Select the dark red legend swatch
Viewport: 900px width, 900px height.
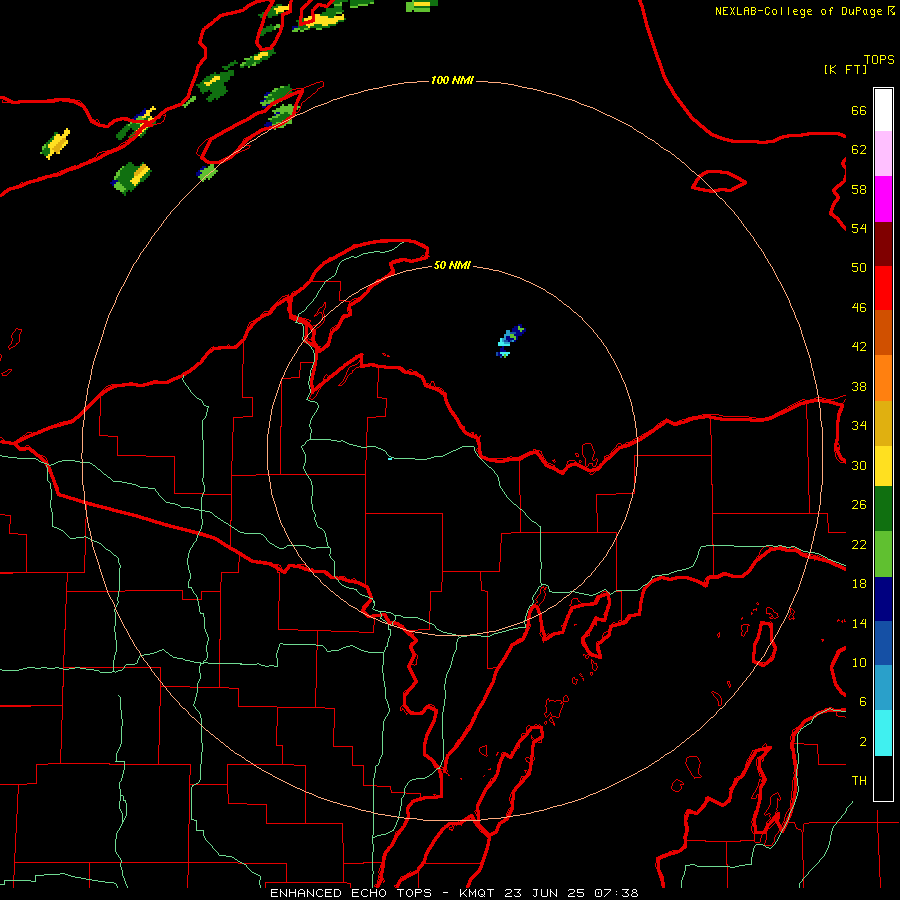point(883,244)
